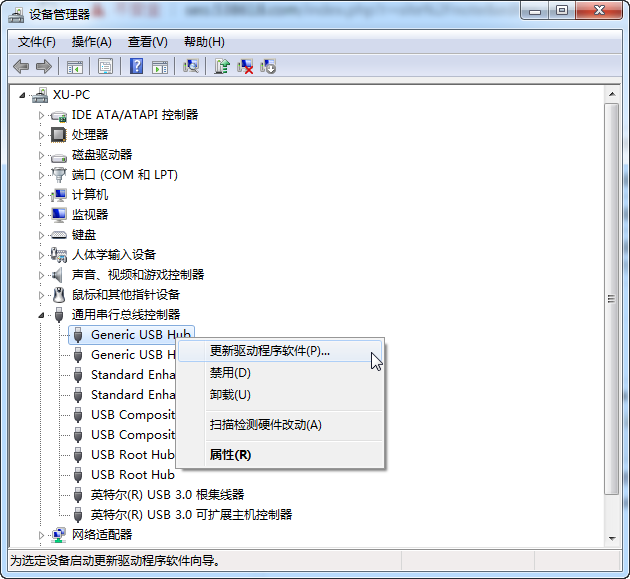Expand the 人体学输入设备 node
Image resolution: width=630 pixels, height=579 pixels.
(41, 255)
